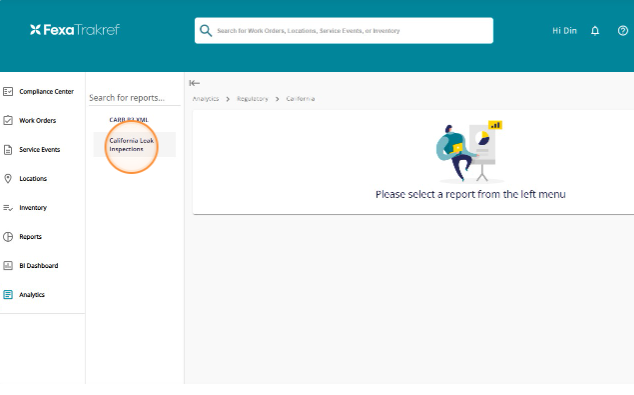The image size is (634, 395).
Task: Select the CARB R3 XML report
Action: click(129, 120)
